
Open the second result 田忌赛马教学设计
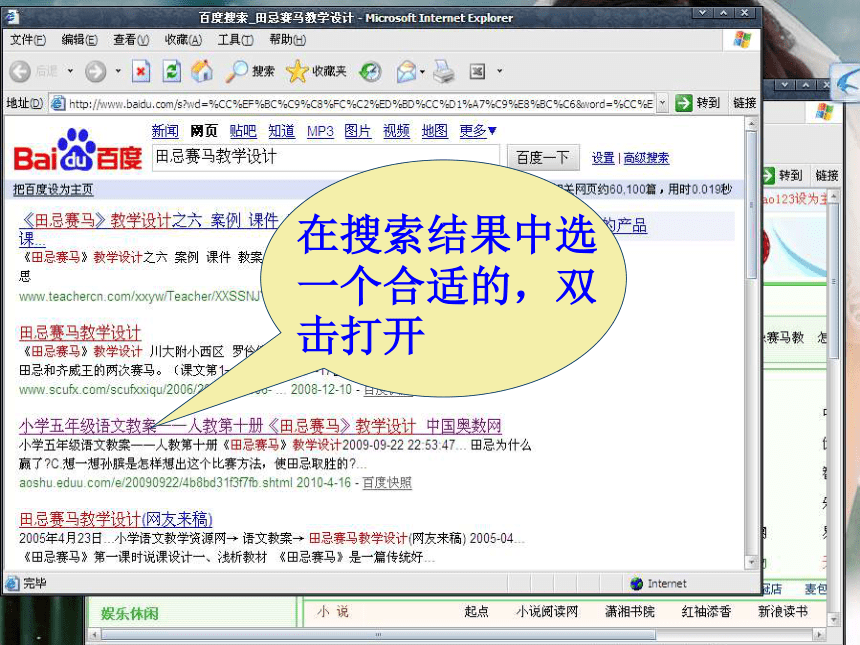click(x=80, y=333)
